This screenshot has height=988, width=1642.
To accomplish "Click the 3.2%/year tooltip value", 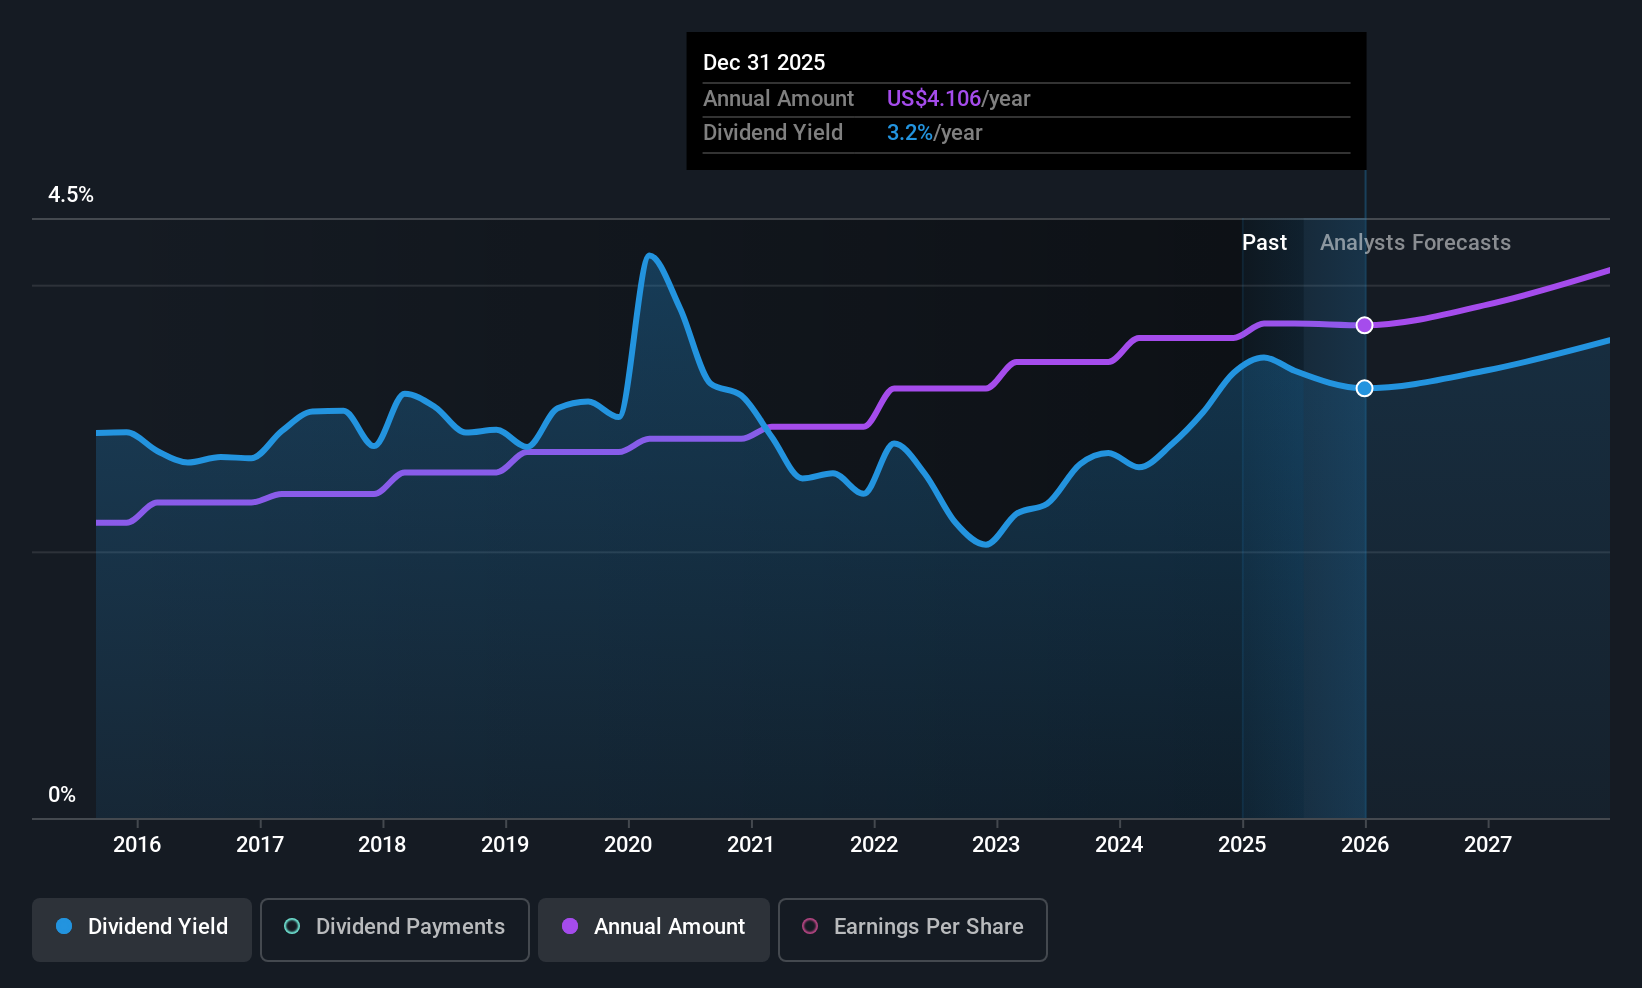I will coord(934,132).
